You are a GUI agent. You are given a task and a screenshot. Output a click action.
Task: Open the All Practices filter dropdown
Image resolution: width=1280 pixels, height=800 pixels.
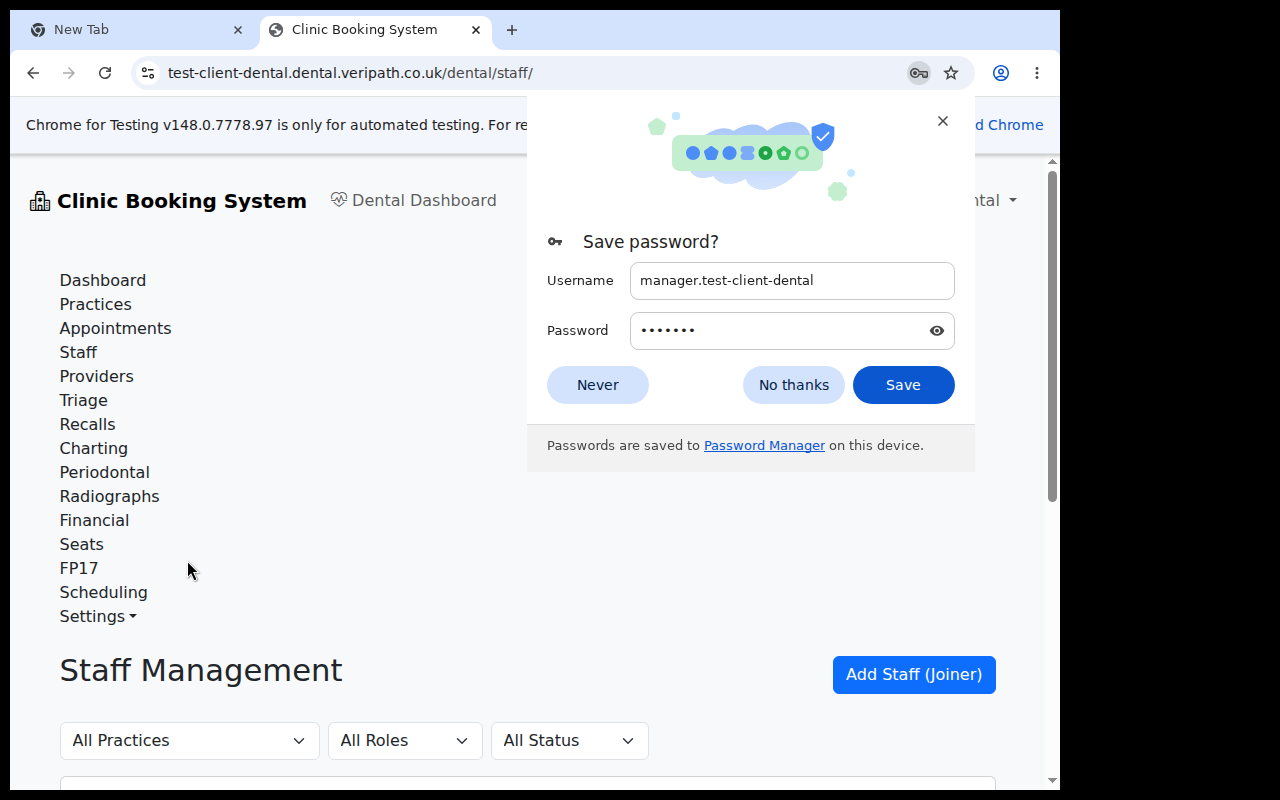tap(190, 741)
